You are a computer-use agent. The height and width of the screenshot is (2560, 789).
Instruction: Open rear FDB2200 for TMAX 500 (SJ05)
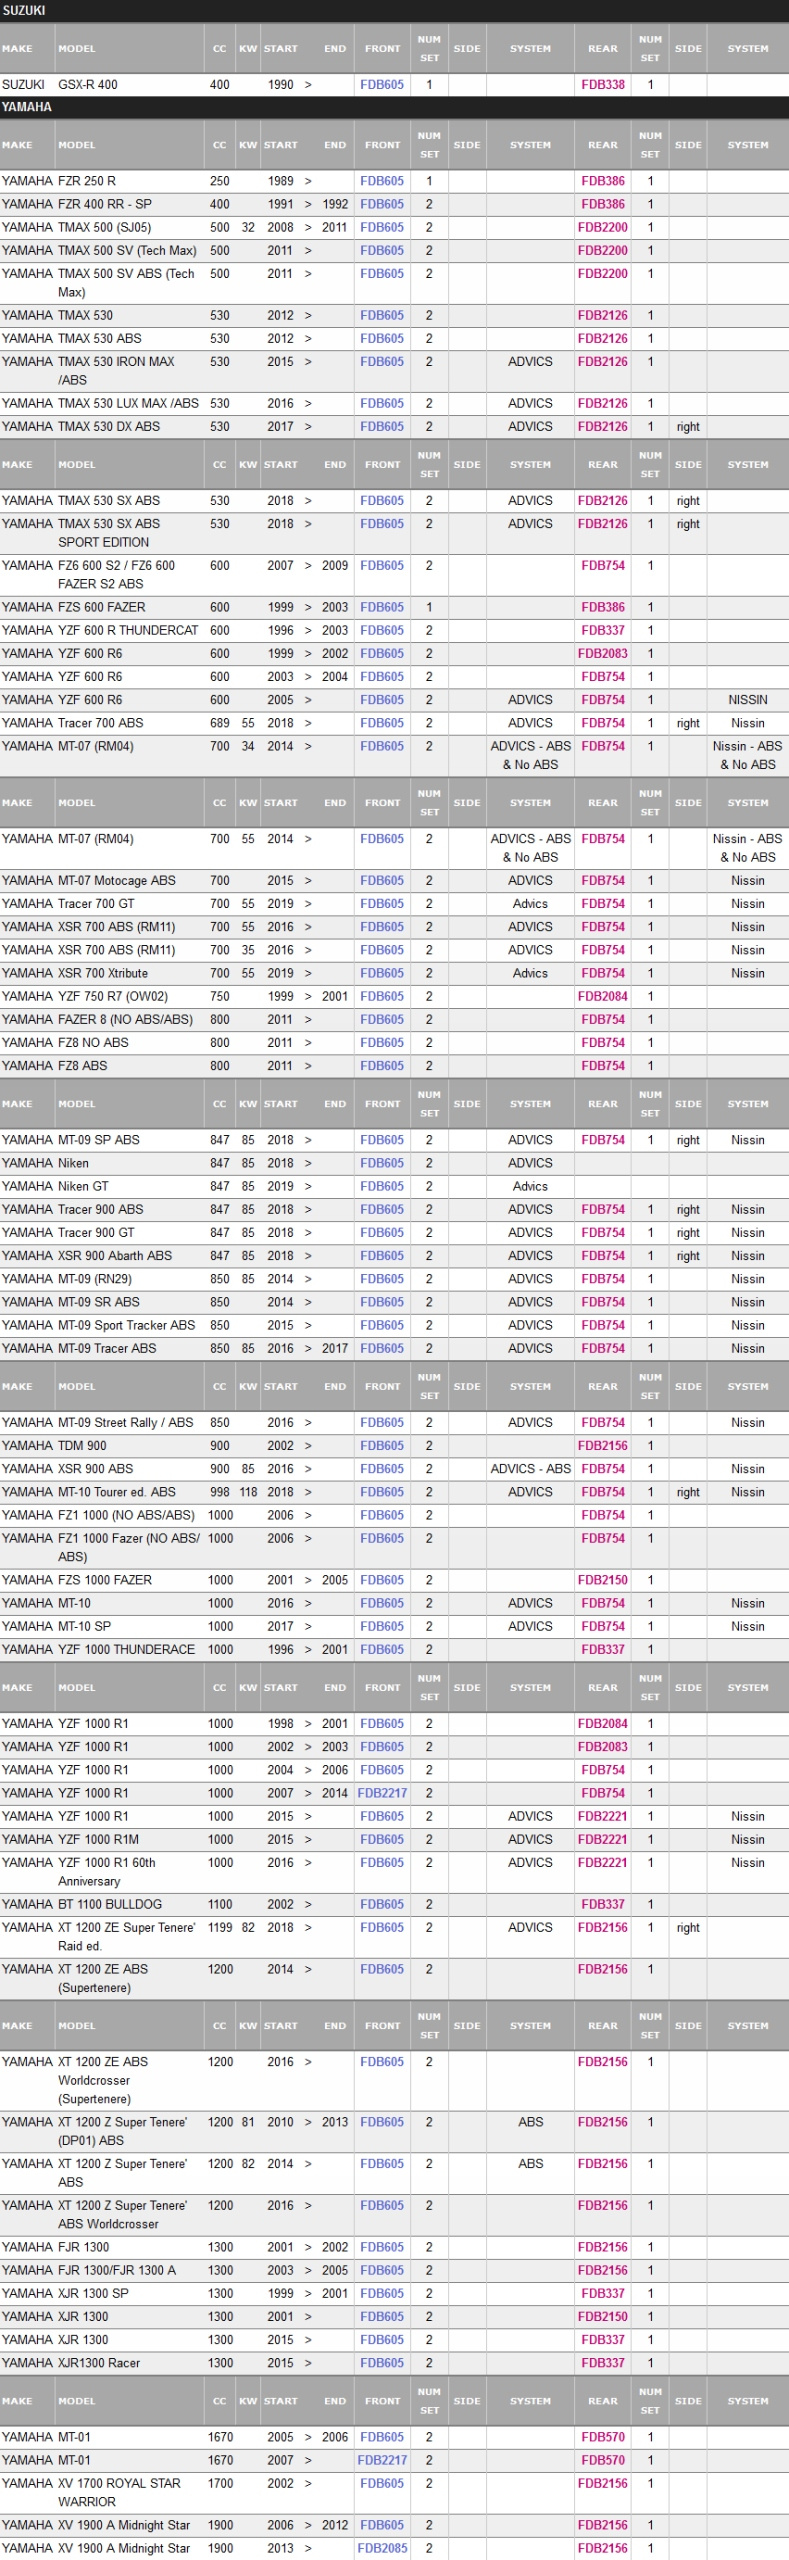(603, 227)
